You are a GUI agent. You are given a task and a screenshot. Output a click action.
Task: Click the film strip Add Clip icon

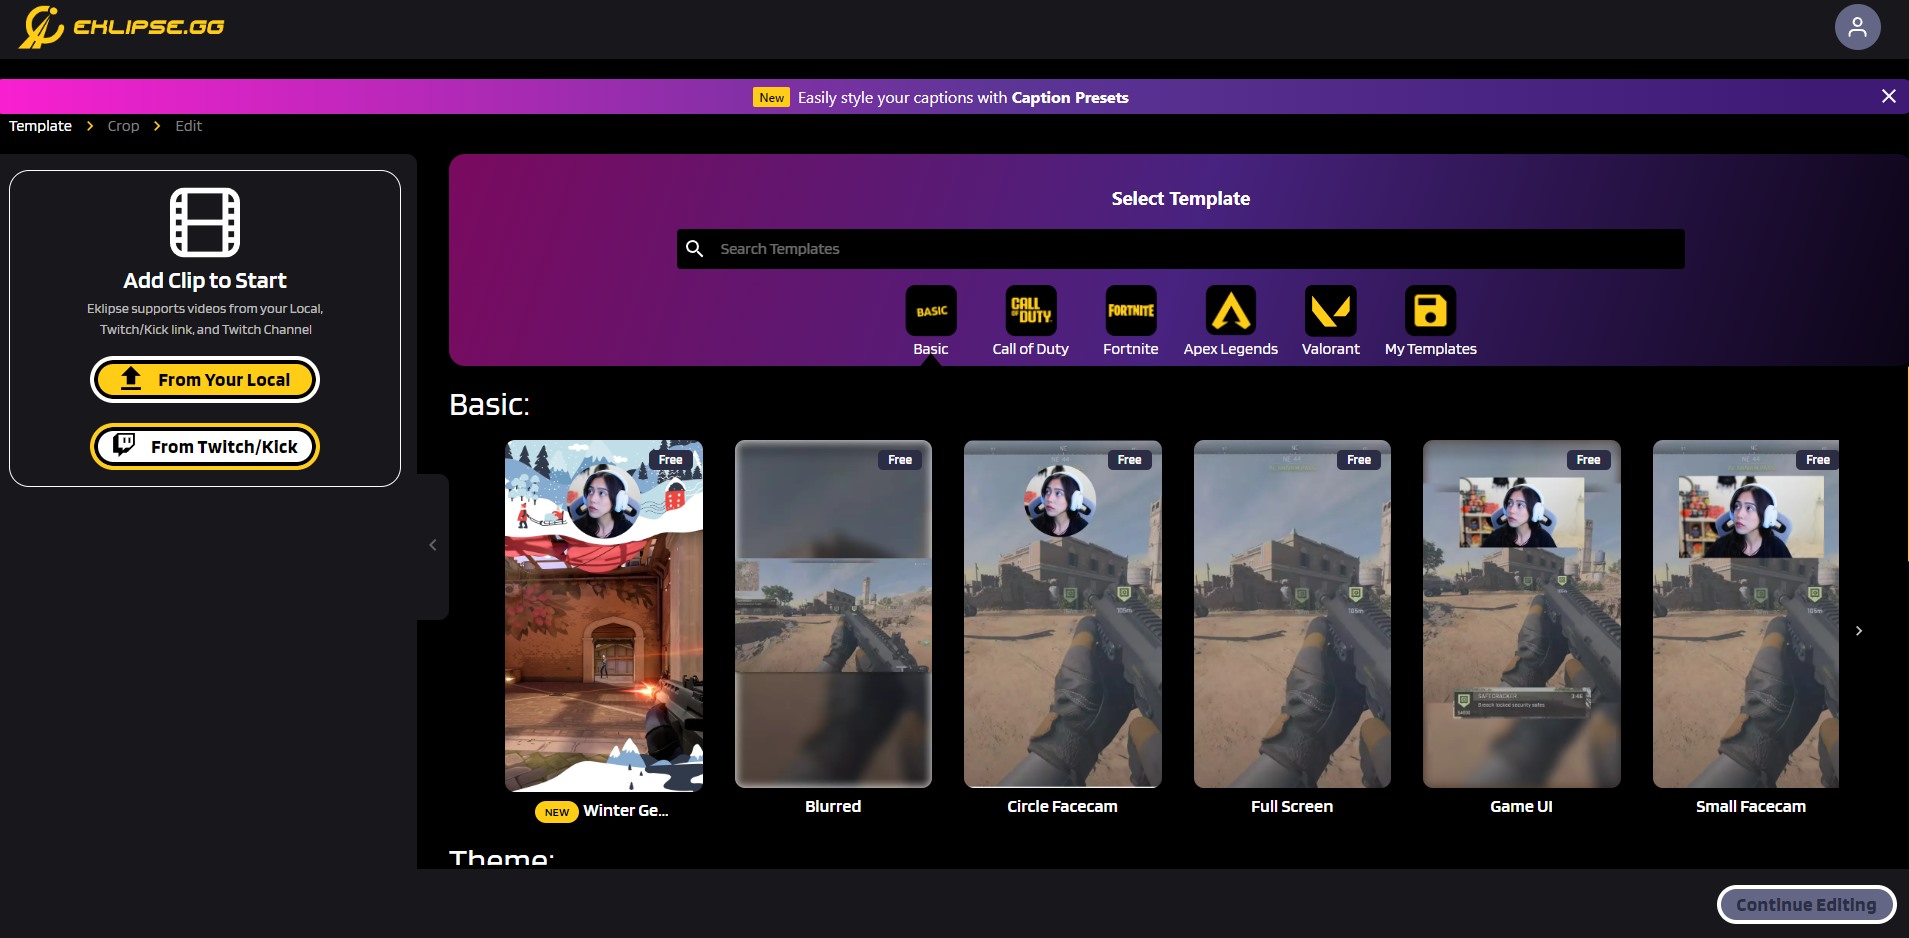205,222
